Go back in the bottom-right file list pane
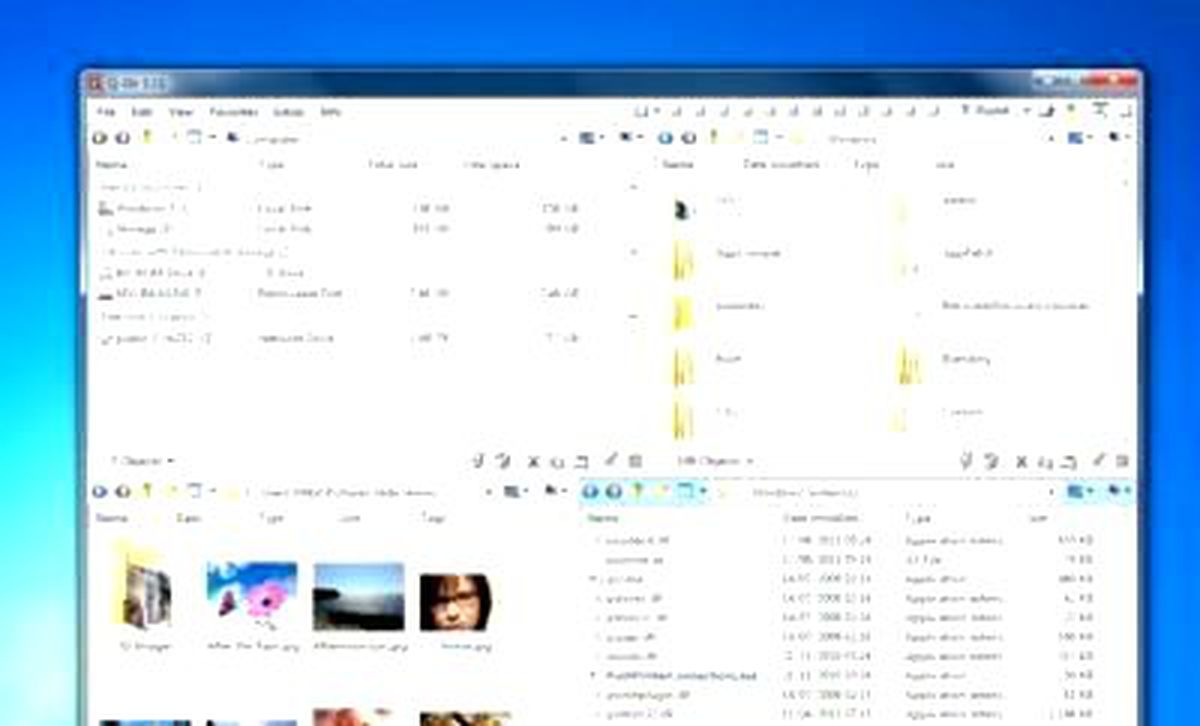This screenshot has width=1200, height=726. (590, 491)
